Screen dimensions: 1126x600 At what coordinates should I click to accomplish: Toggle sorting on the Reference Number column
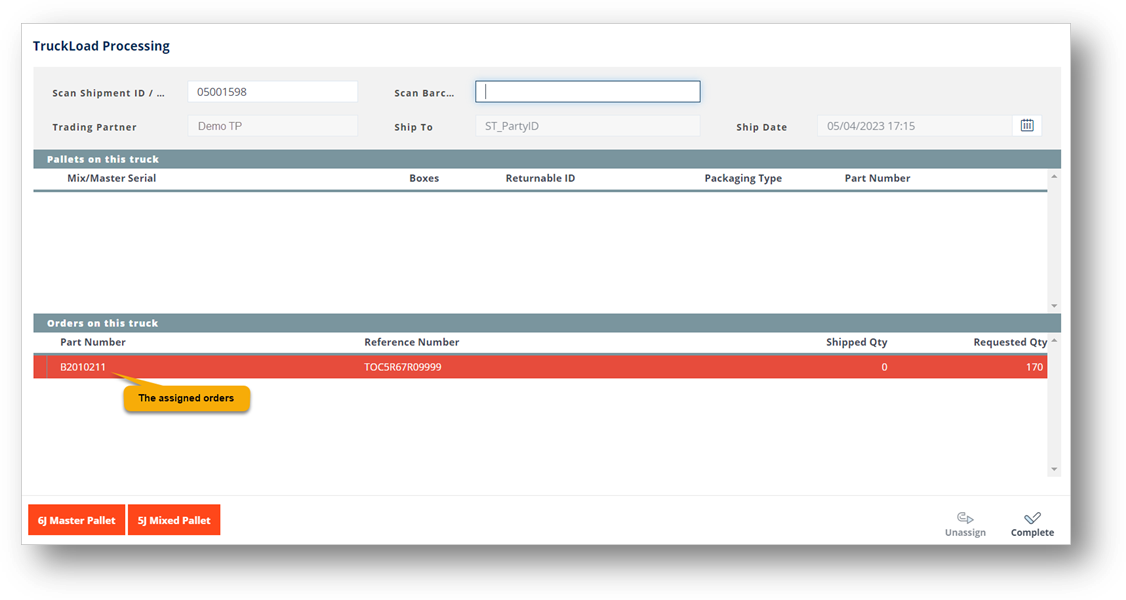click(x=411, y=341)
